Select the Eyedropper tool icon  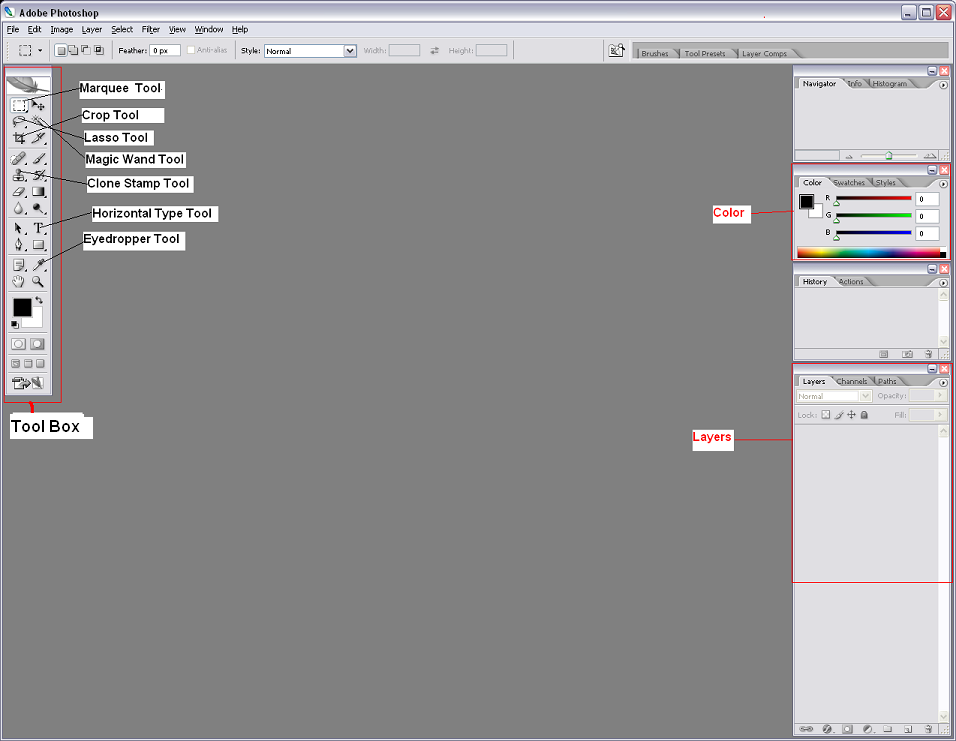pos(38,265)
